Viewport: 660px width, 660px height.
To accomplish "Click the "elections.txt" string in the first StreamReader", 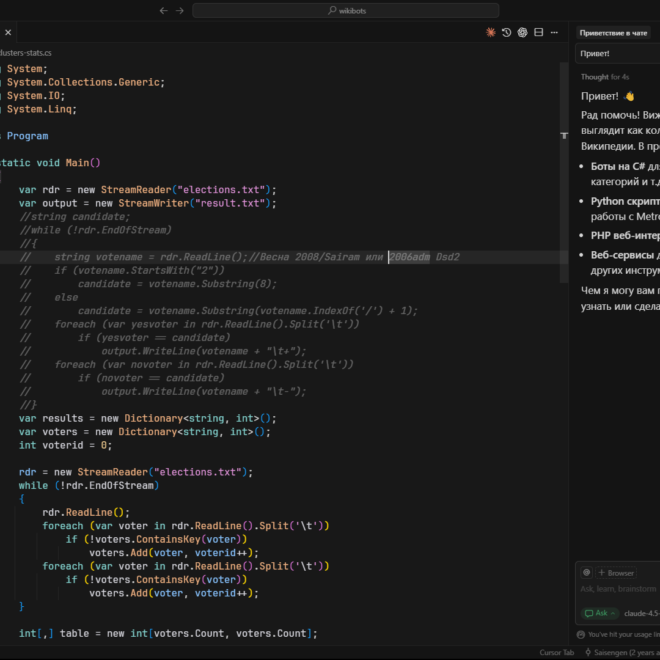I will [x=221, y=190].
